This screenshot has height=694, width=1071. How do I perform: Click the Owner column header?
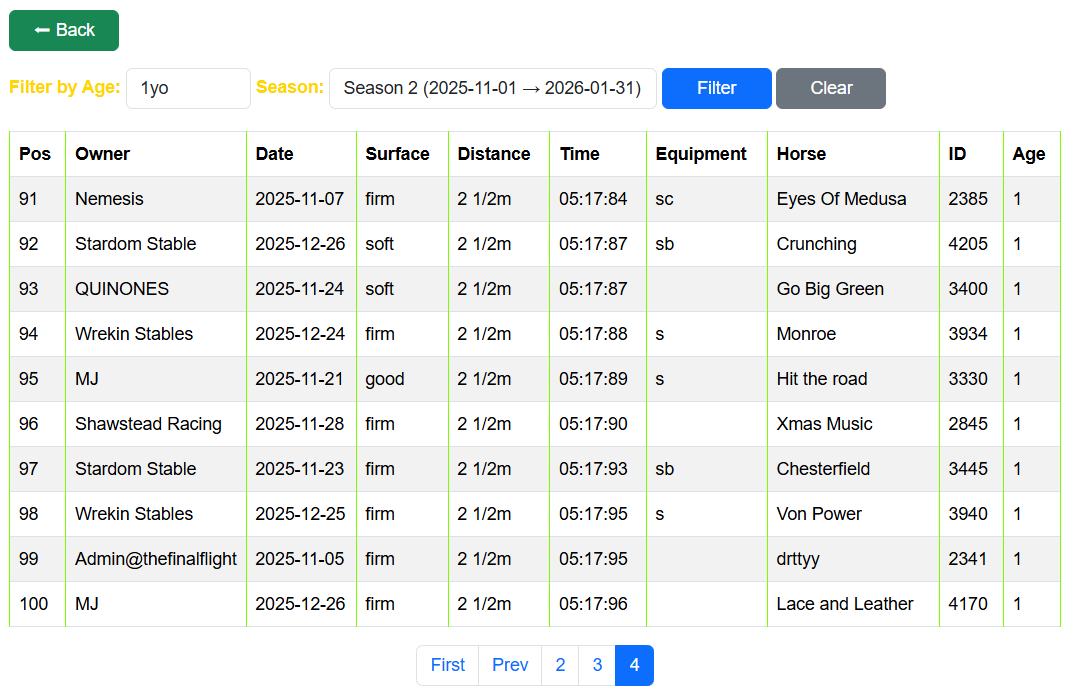103,154
